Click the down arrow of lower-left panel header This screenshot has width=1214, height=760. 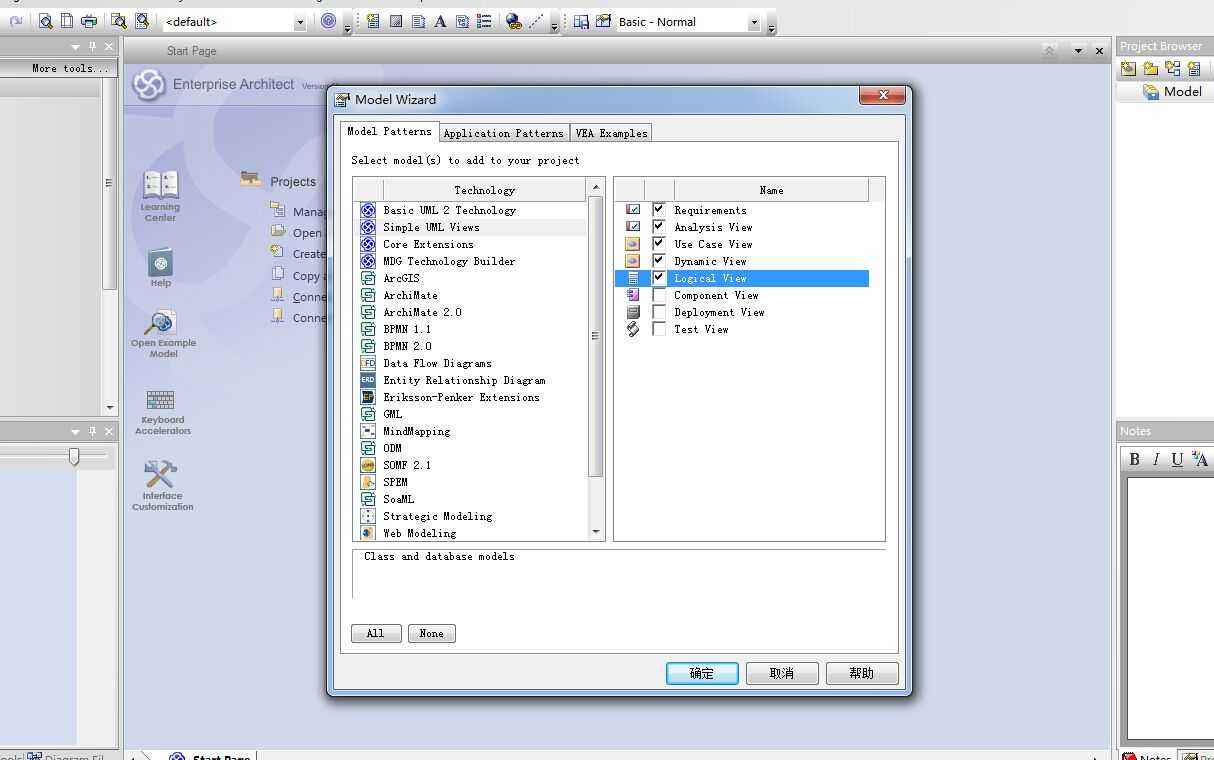tap(76, 431)
